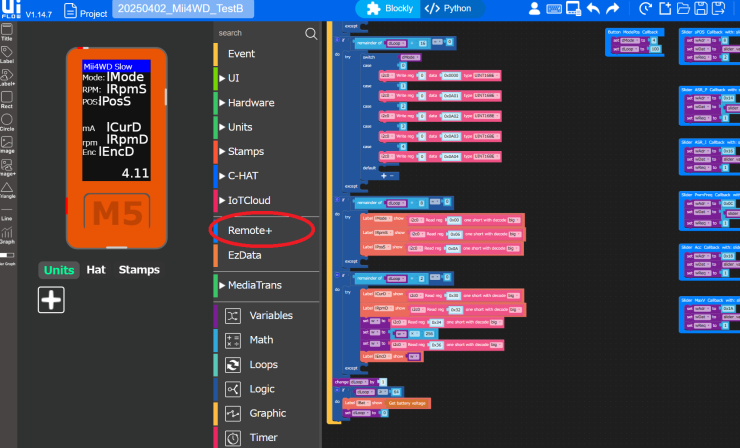Click the Project document icon
The image size is (740, 448).
[70, 10]
